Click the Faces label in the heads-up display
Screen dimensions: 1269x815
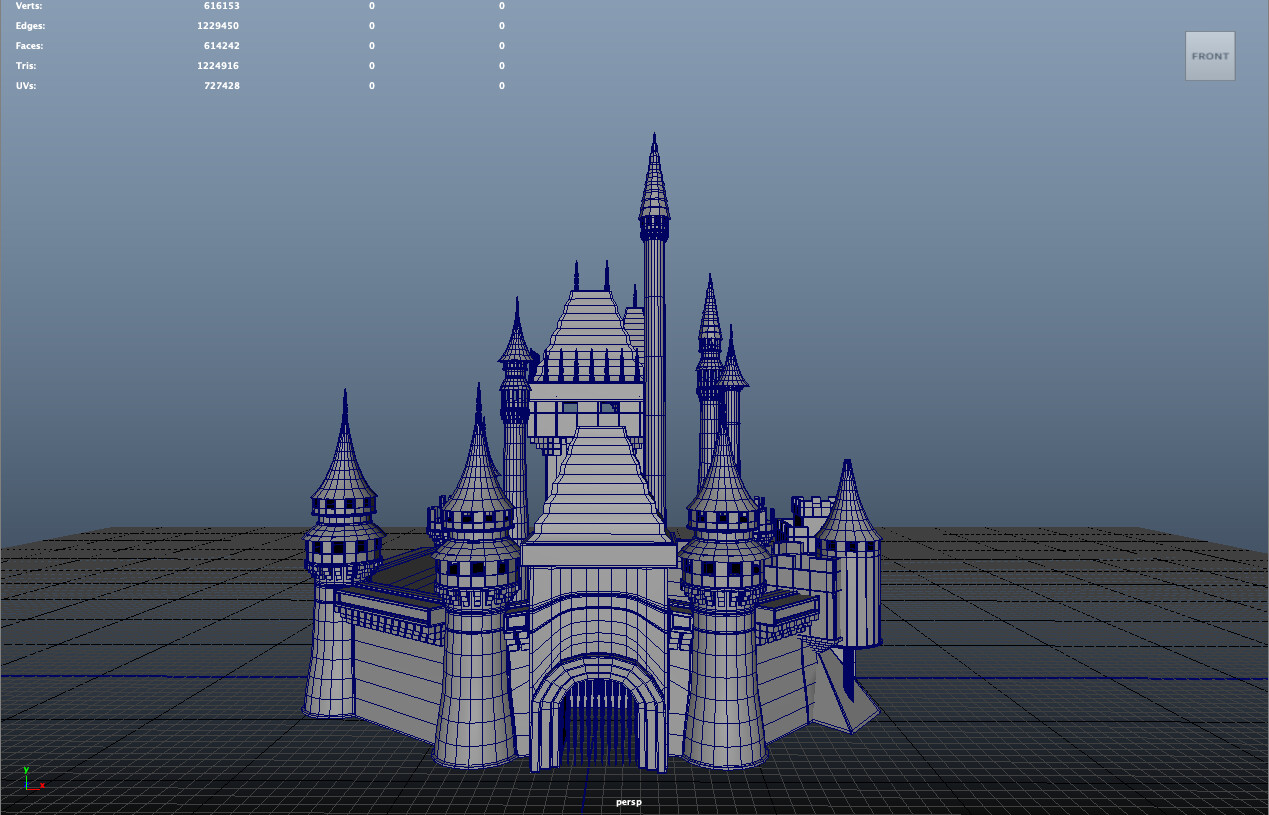[x=30, y=46]
